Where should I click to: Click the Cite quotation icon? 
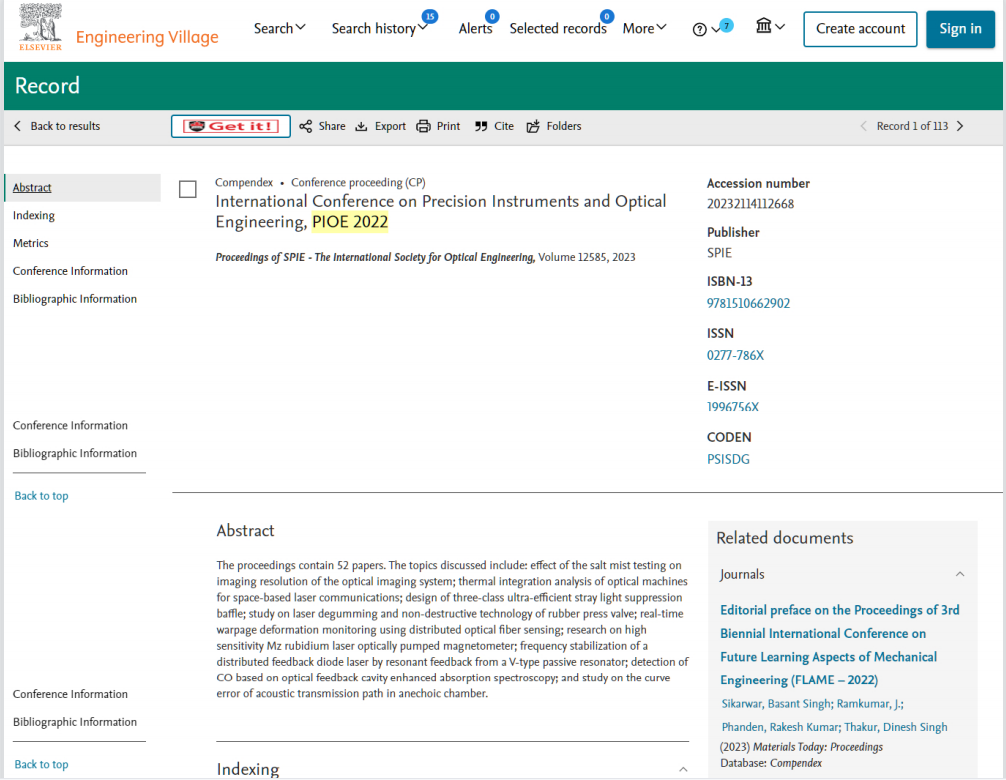point(481,126)
